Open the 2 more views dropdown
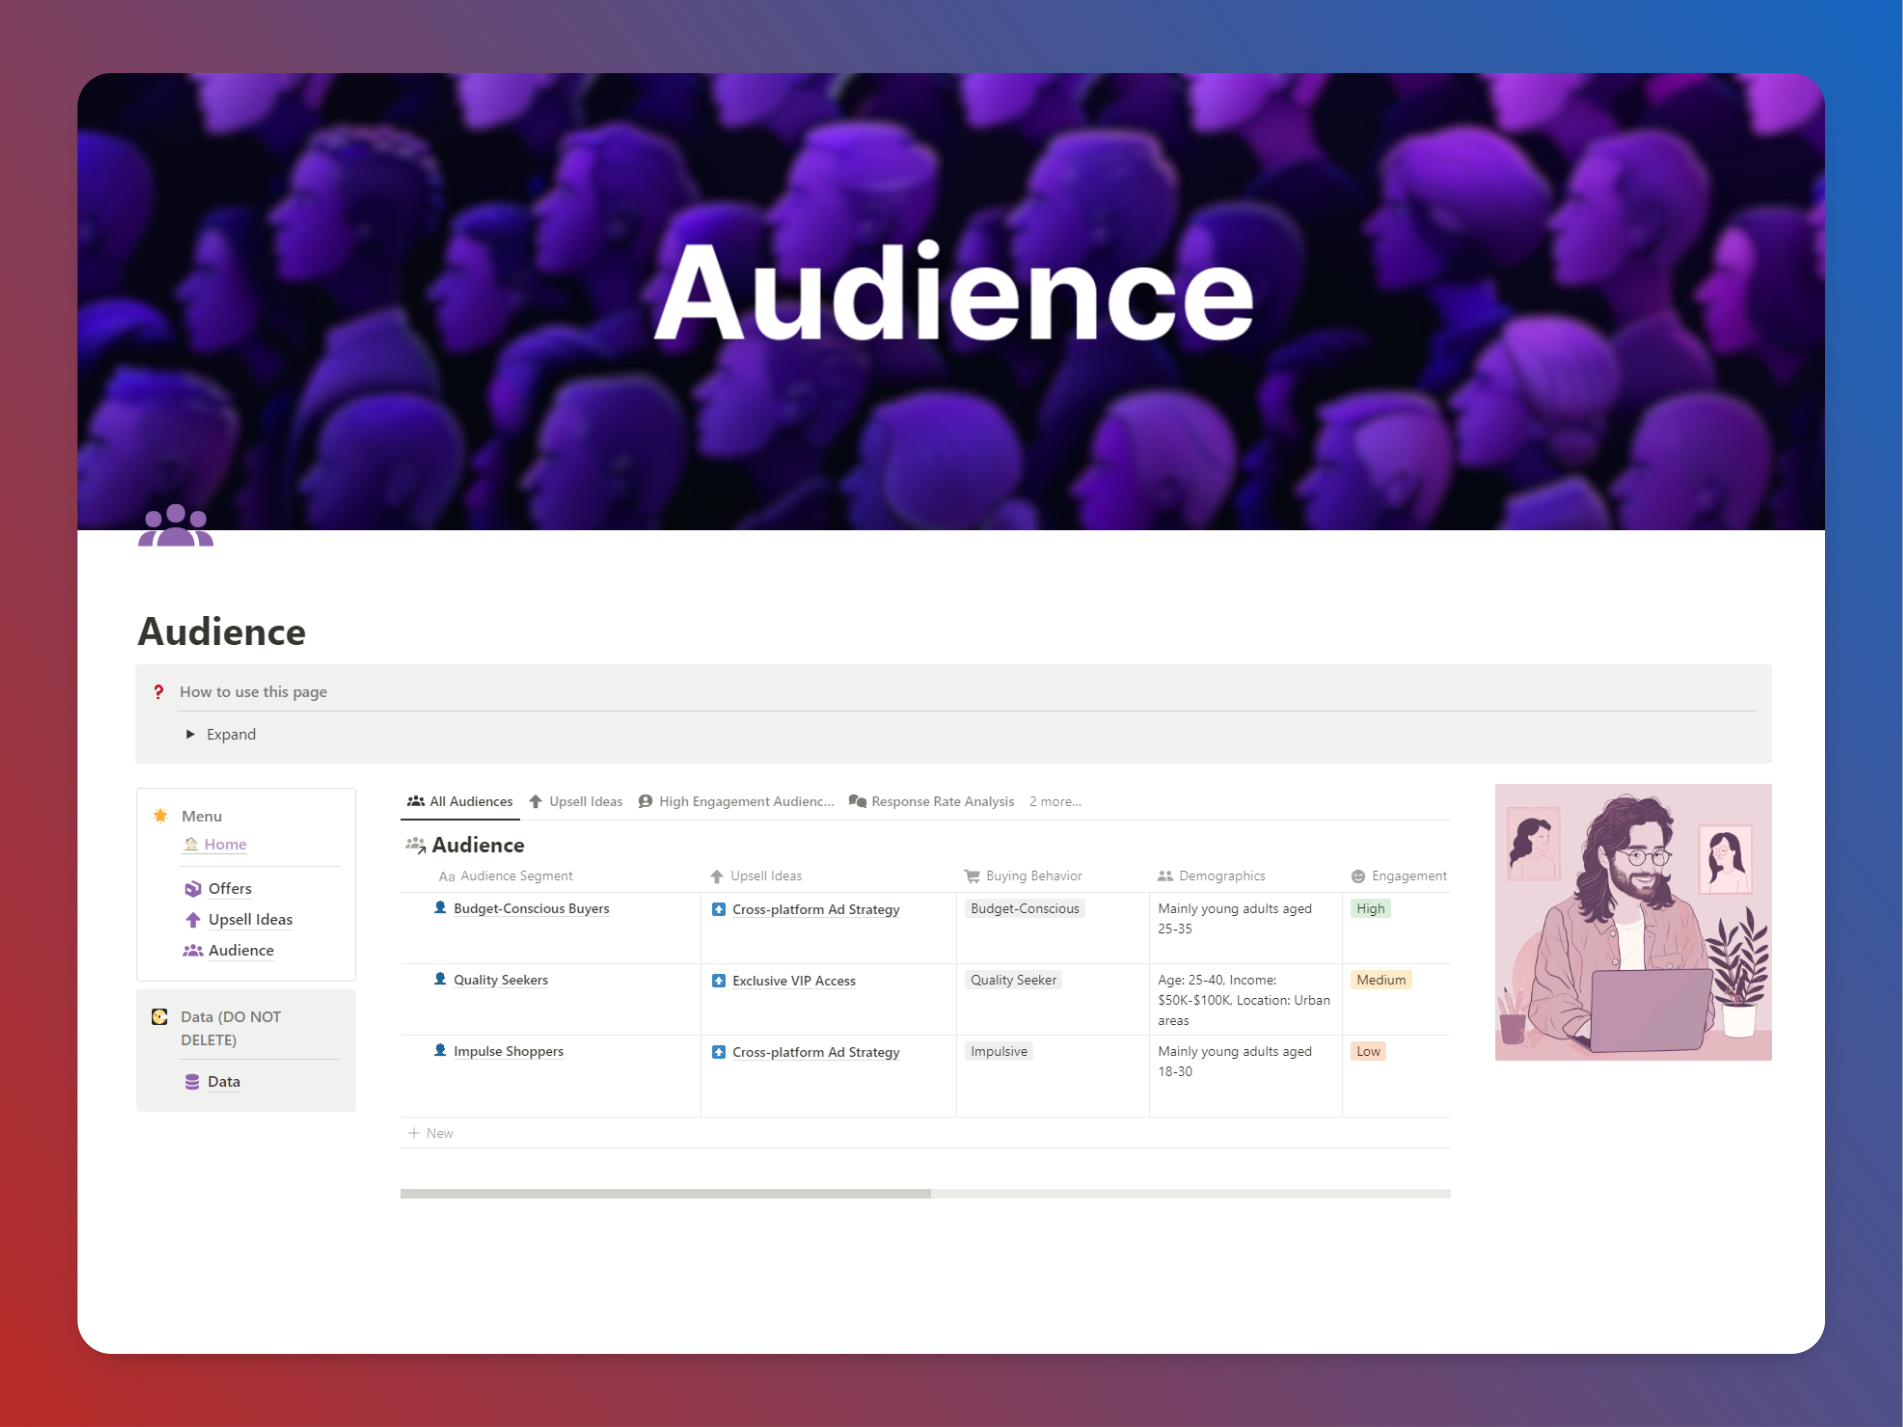 coord(1055,802)
